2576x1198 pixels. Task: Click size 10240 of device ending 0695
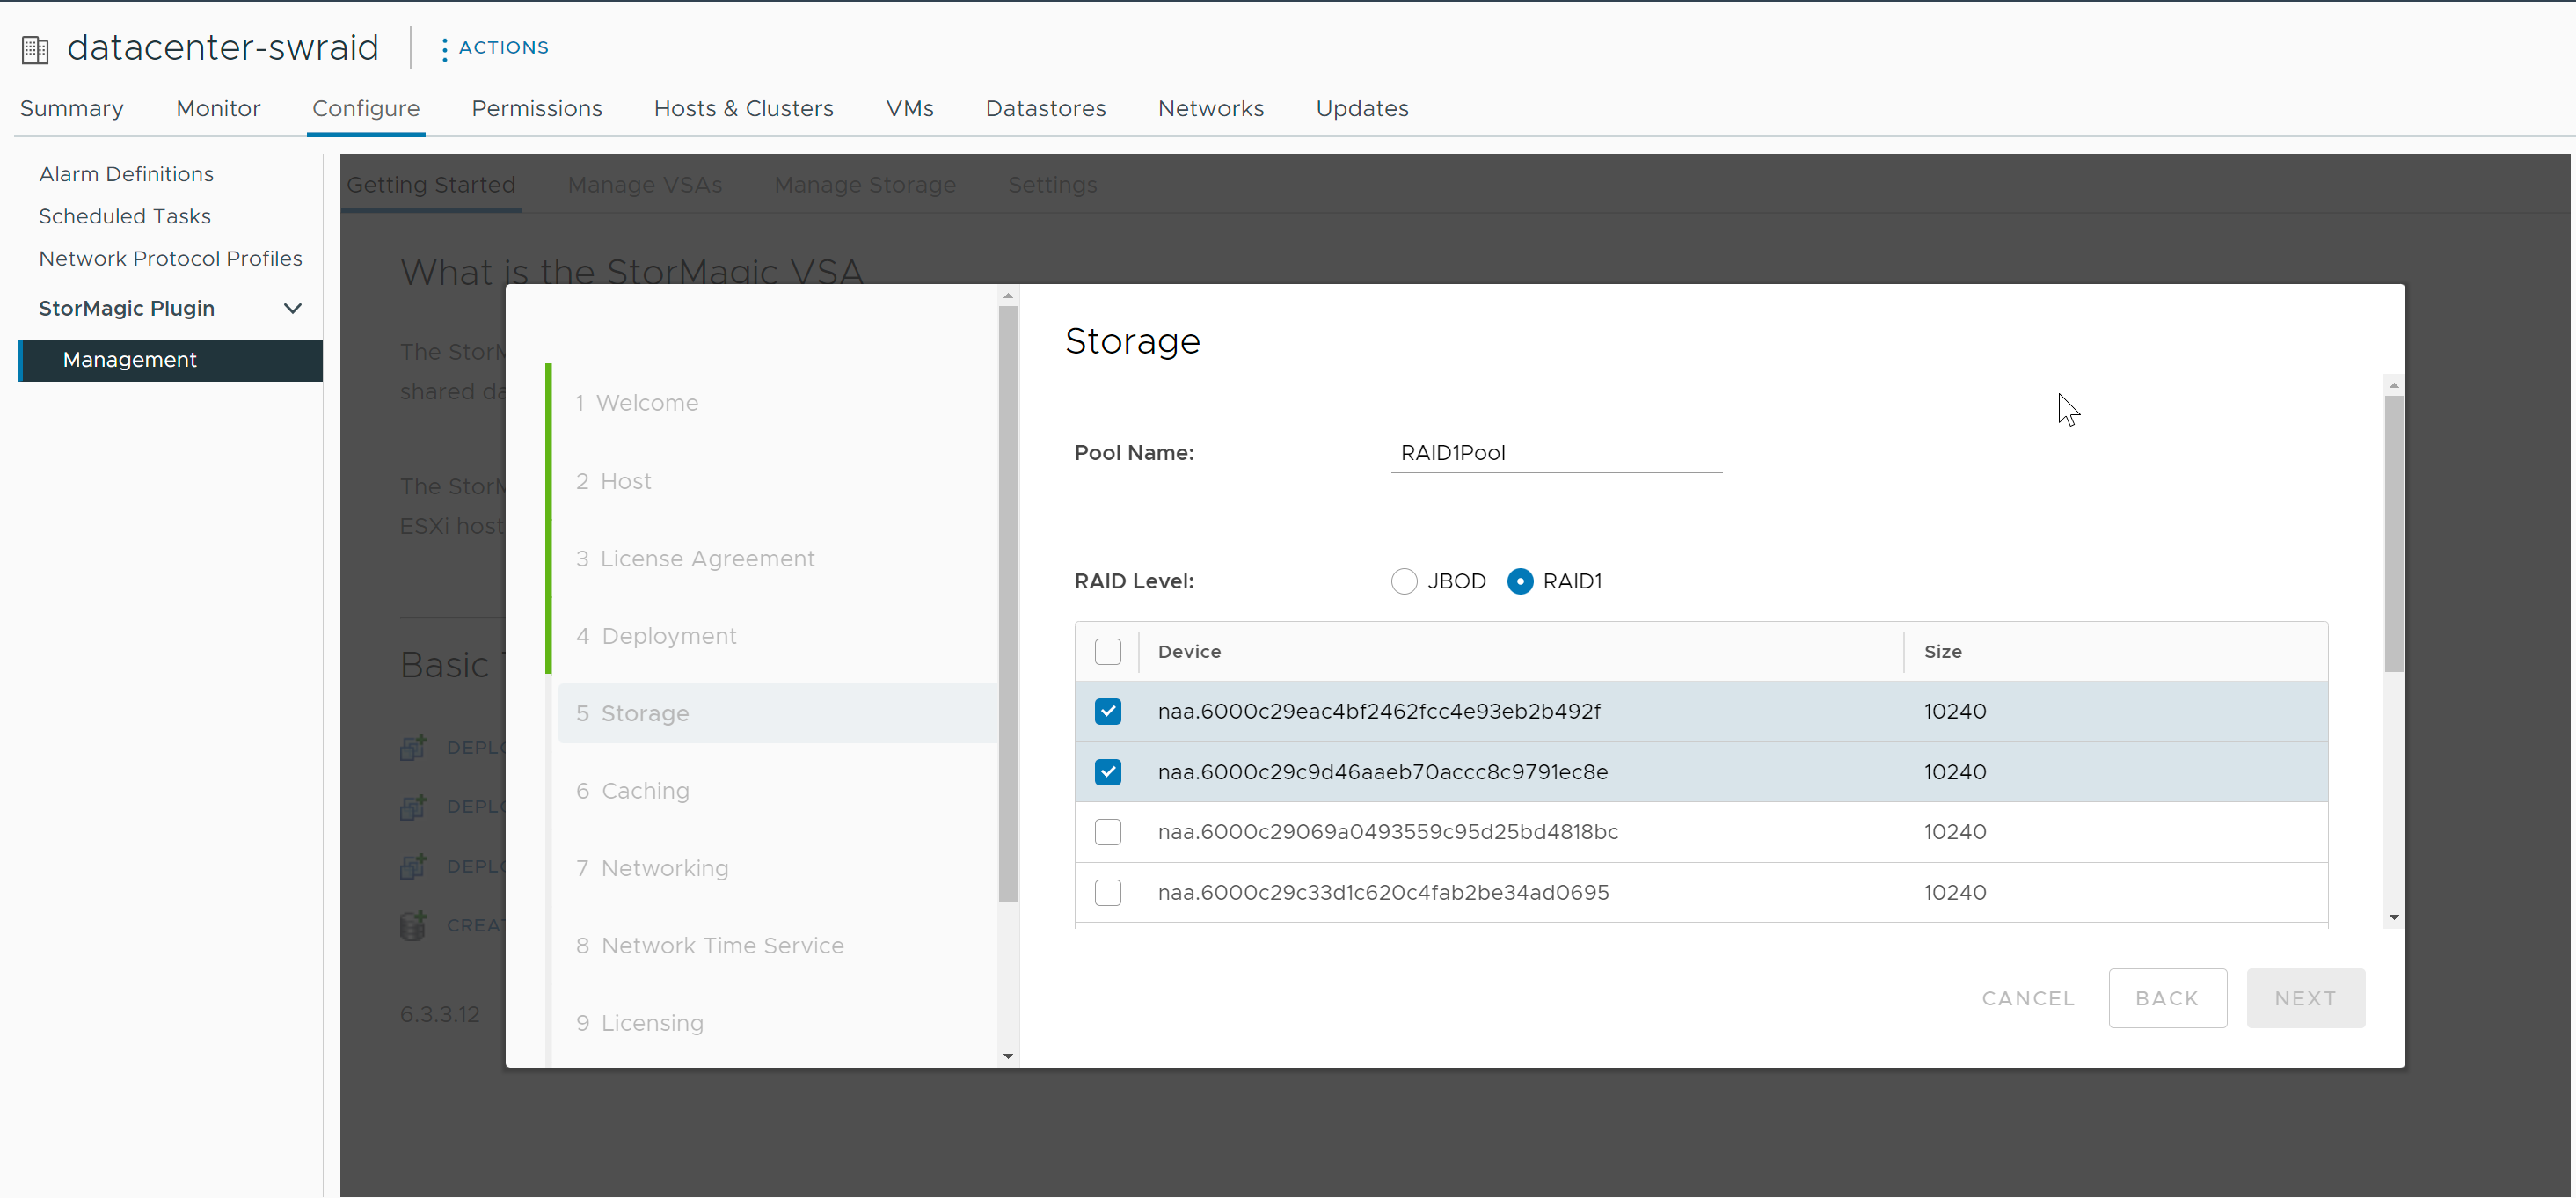point(1955,892)
